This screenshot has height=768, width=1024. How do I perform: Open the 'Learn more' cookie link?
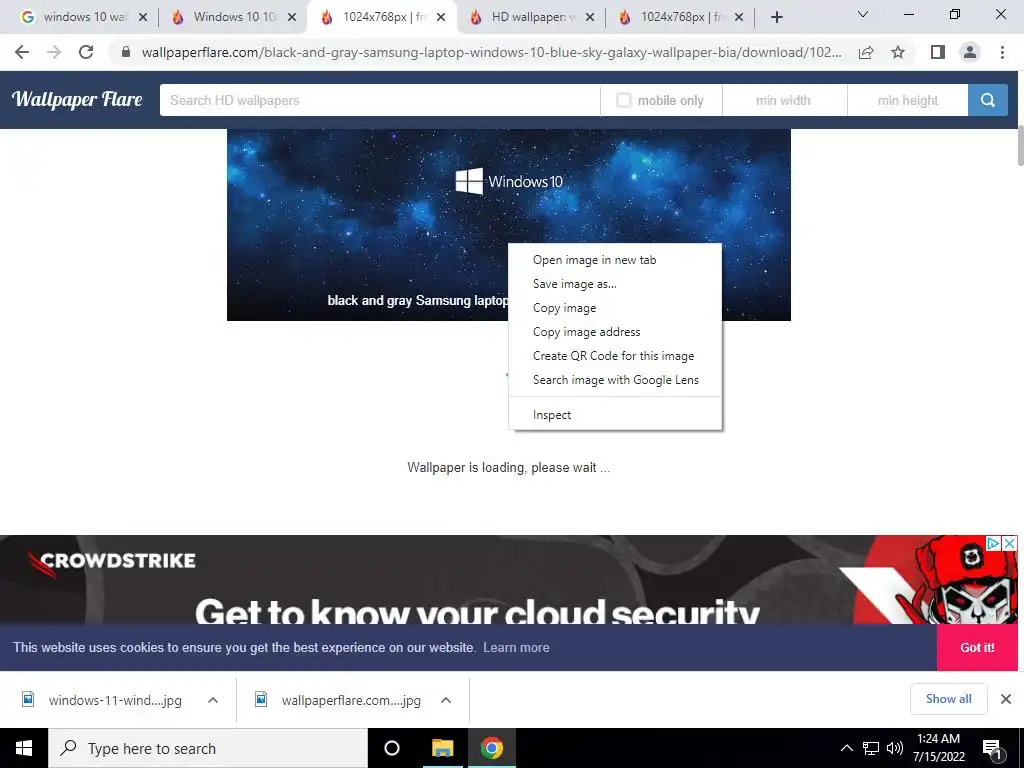(516, 648)
